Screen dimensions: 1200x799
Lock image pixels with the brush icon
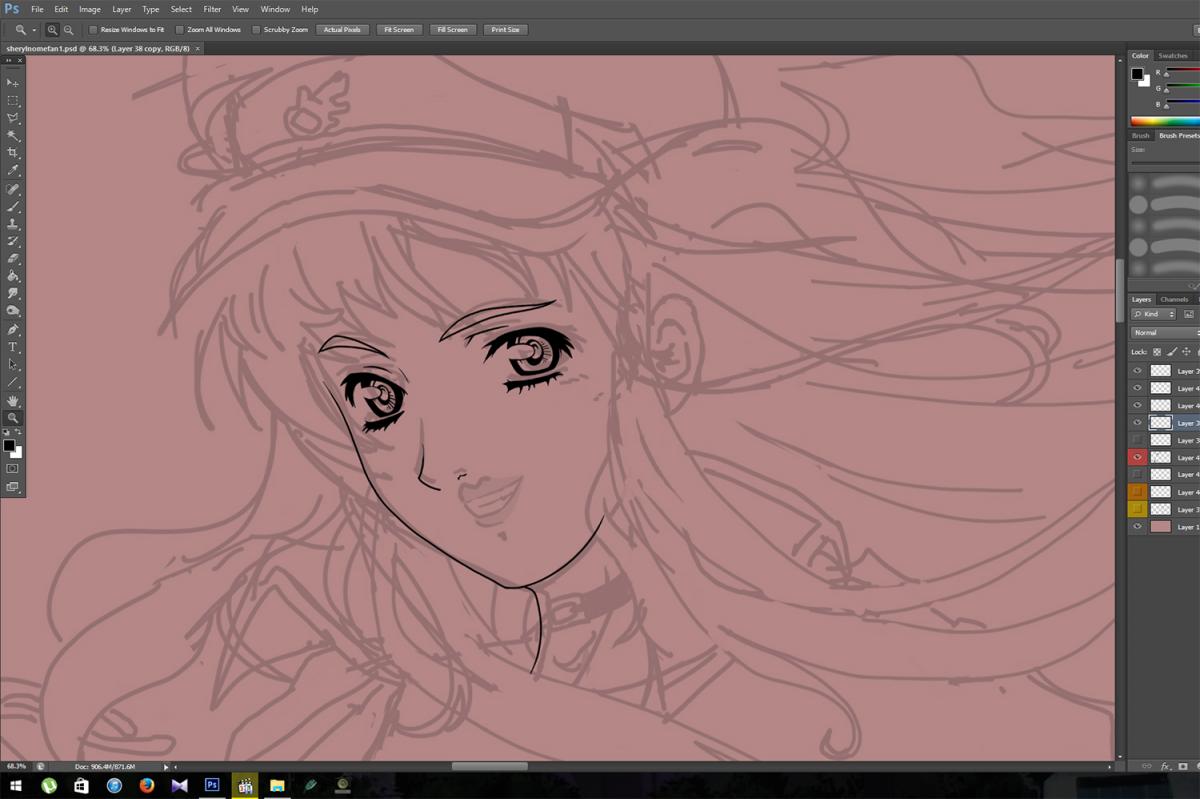coord(1172,352)
